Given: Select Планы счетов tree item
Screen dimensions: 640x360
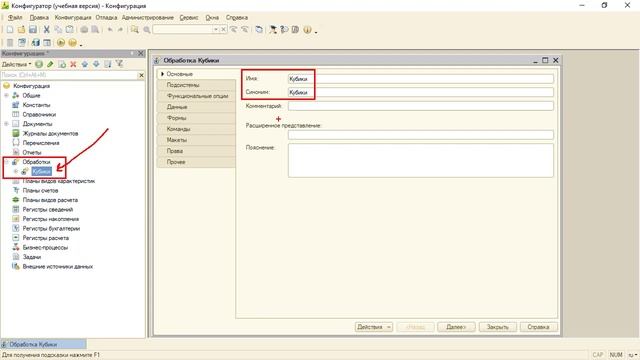Looking at the screenshot, I should tap(40, 190).
